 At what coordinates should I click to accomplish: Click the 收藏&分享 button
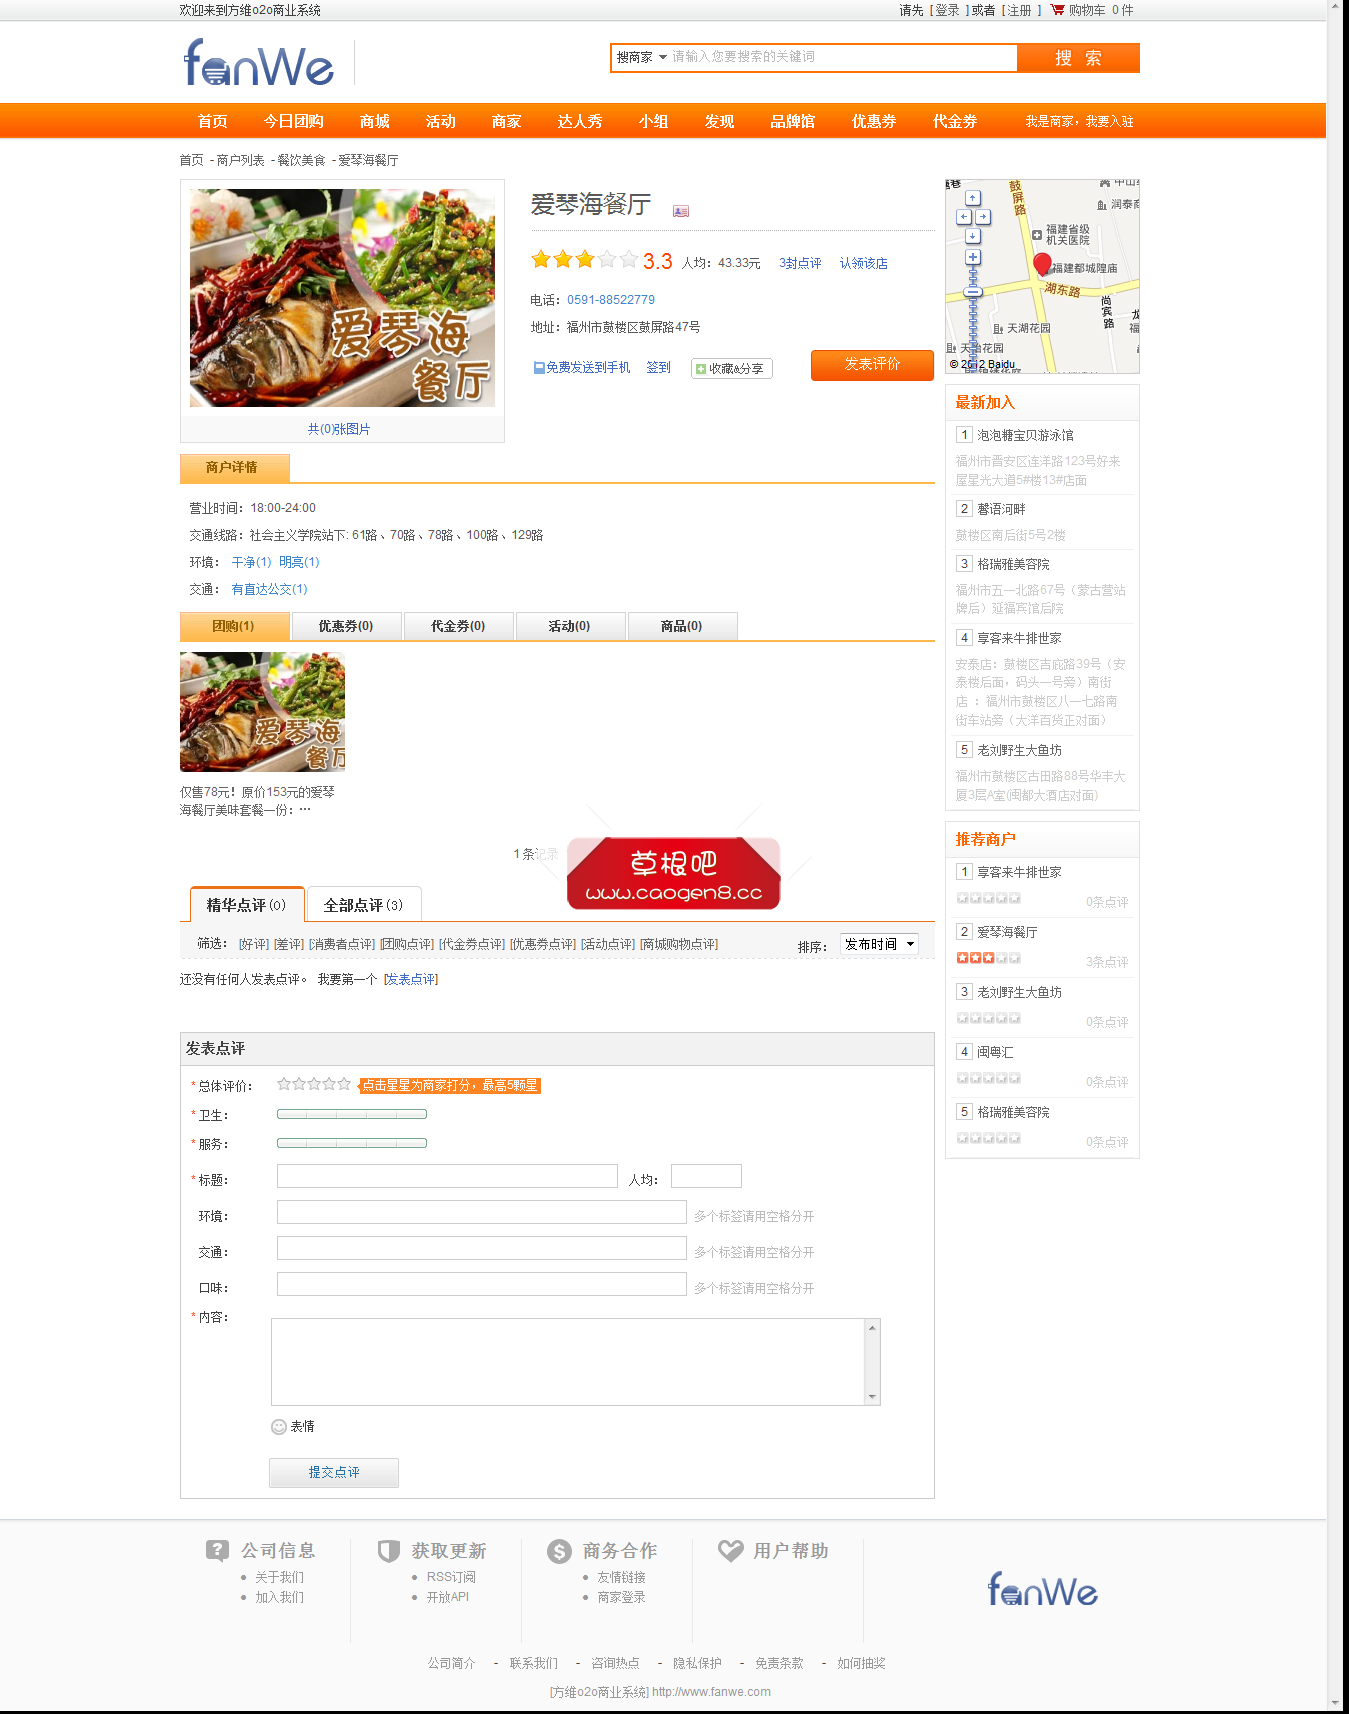[x=731, y=369]
